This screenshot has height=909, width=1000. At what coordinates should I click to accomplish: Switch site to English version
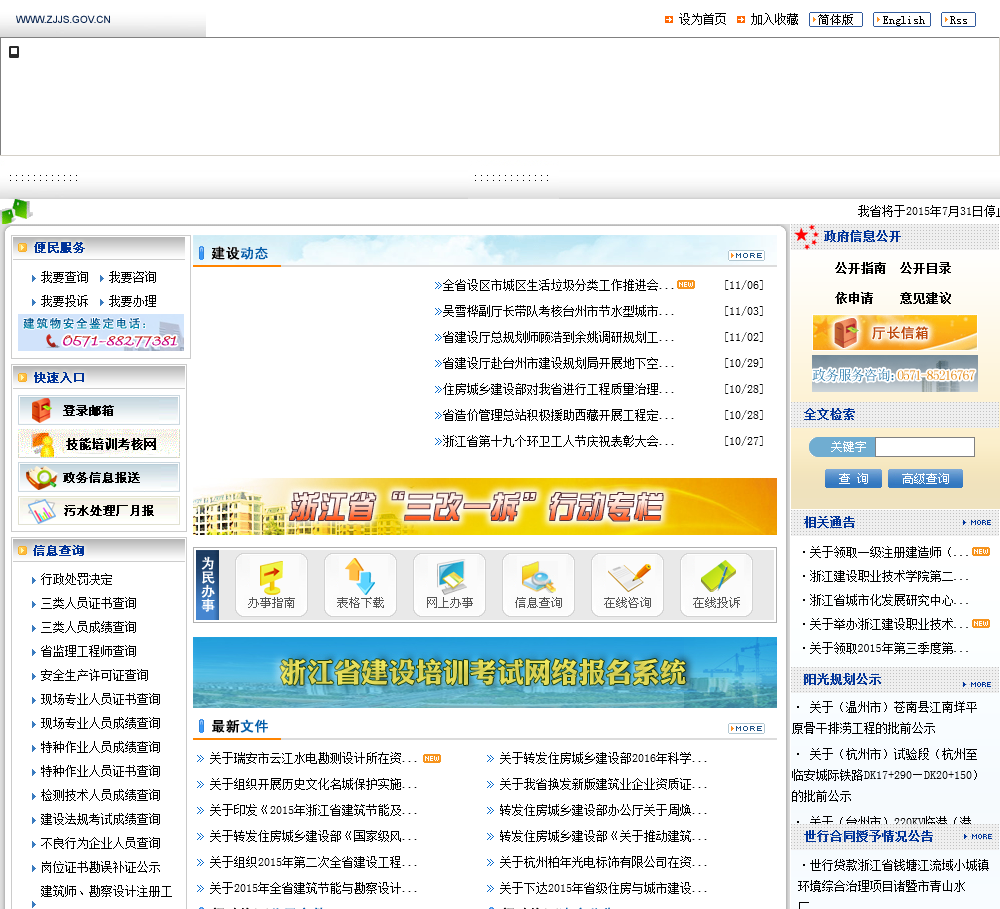[x=902, y=19]
